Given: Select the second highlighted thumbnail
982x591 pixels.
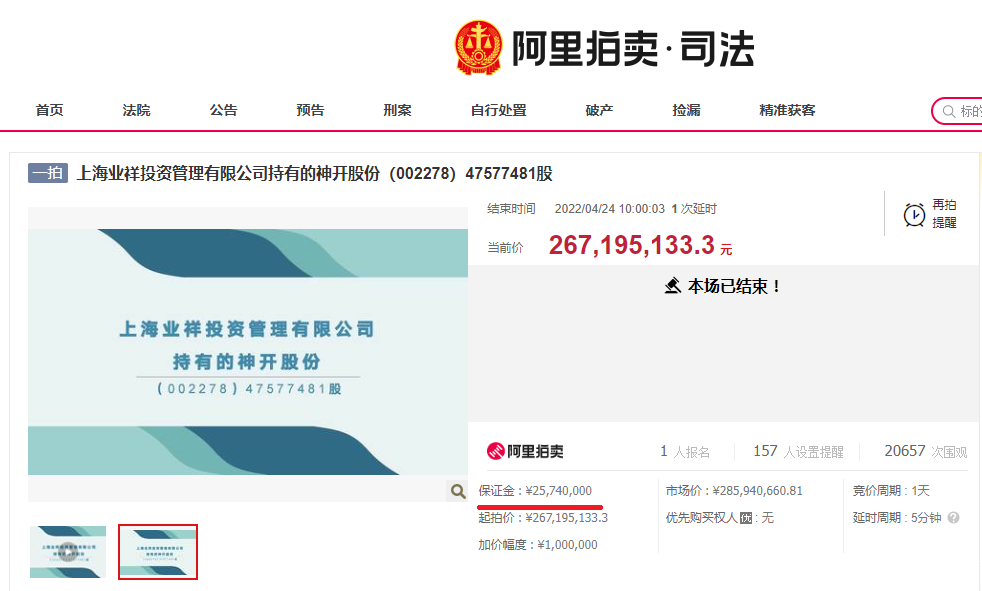Looking at the screenshot, I should pyautogui.click(x=158, y=552).
